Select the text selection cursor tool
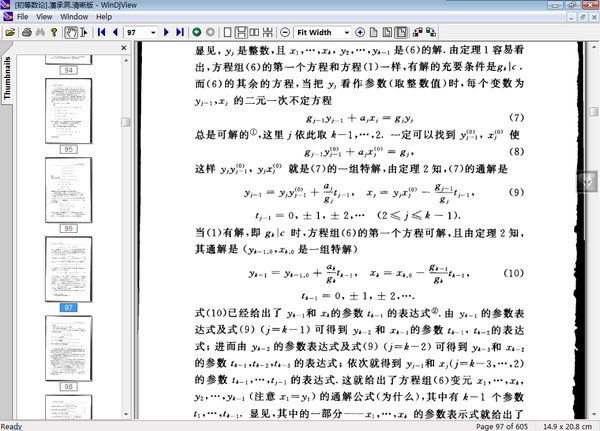 (85, 33)
